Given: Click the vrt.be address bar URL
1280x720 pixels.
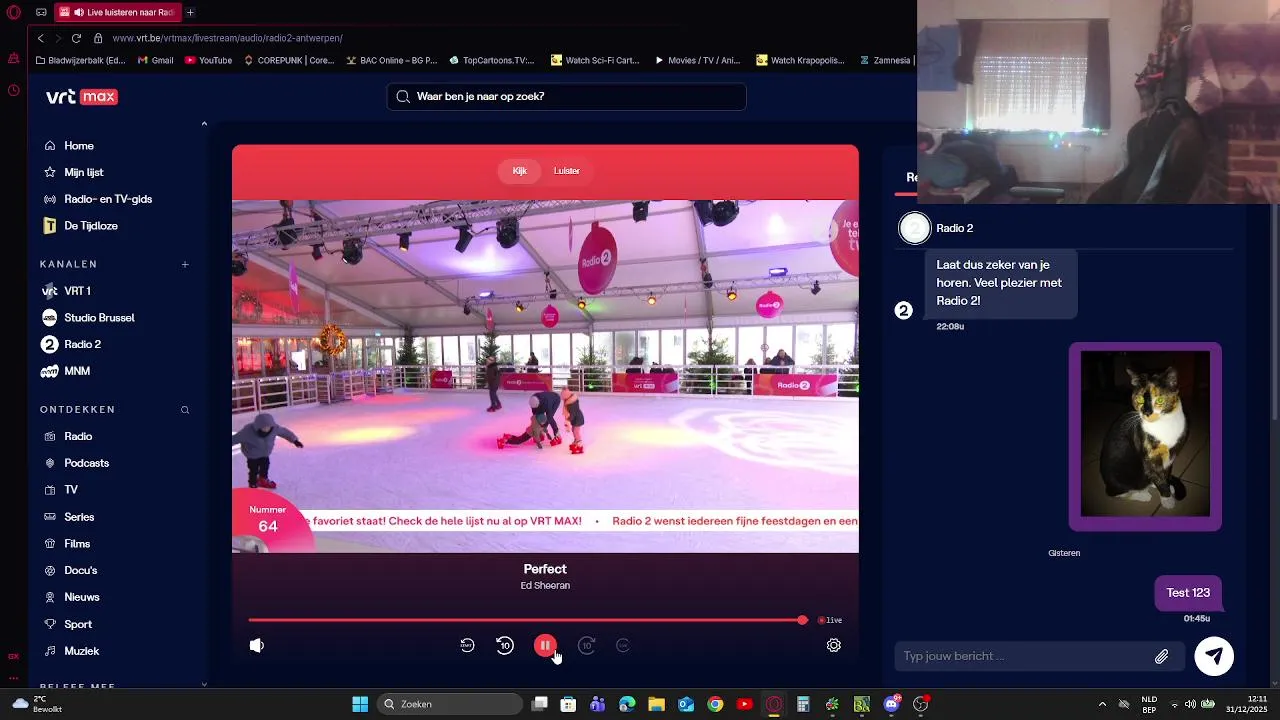Looking at the screenshot, I should click(x=227, y=38).
